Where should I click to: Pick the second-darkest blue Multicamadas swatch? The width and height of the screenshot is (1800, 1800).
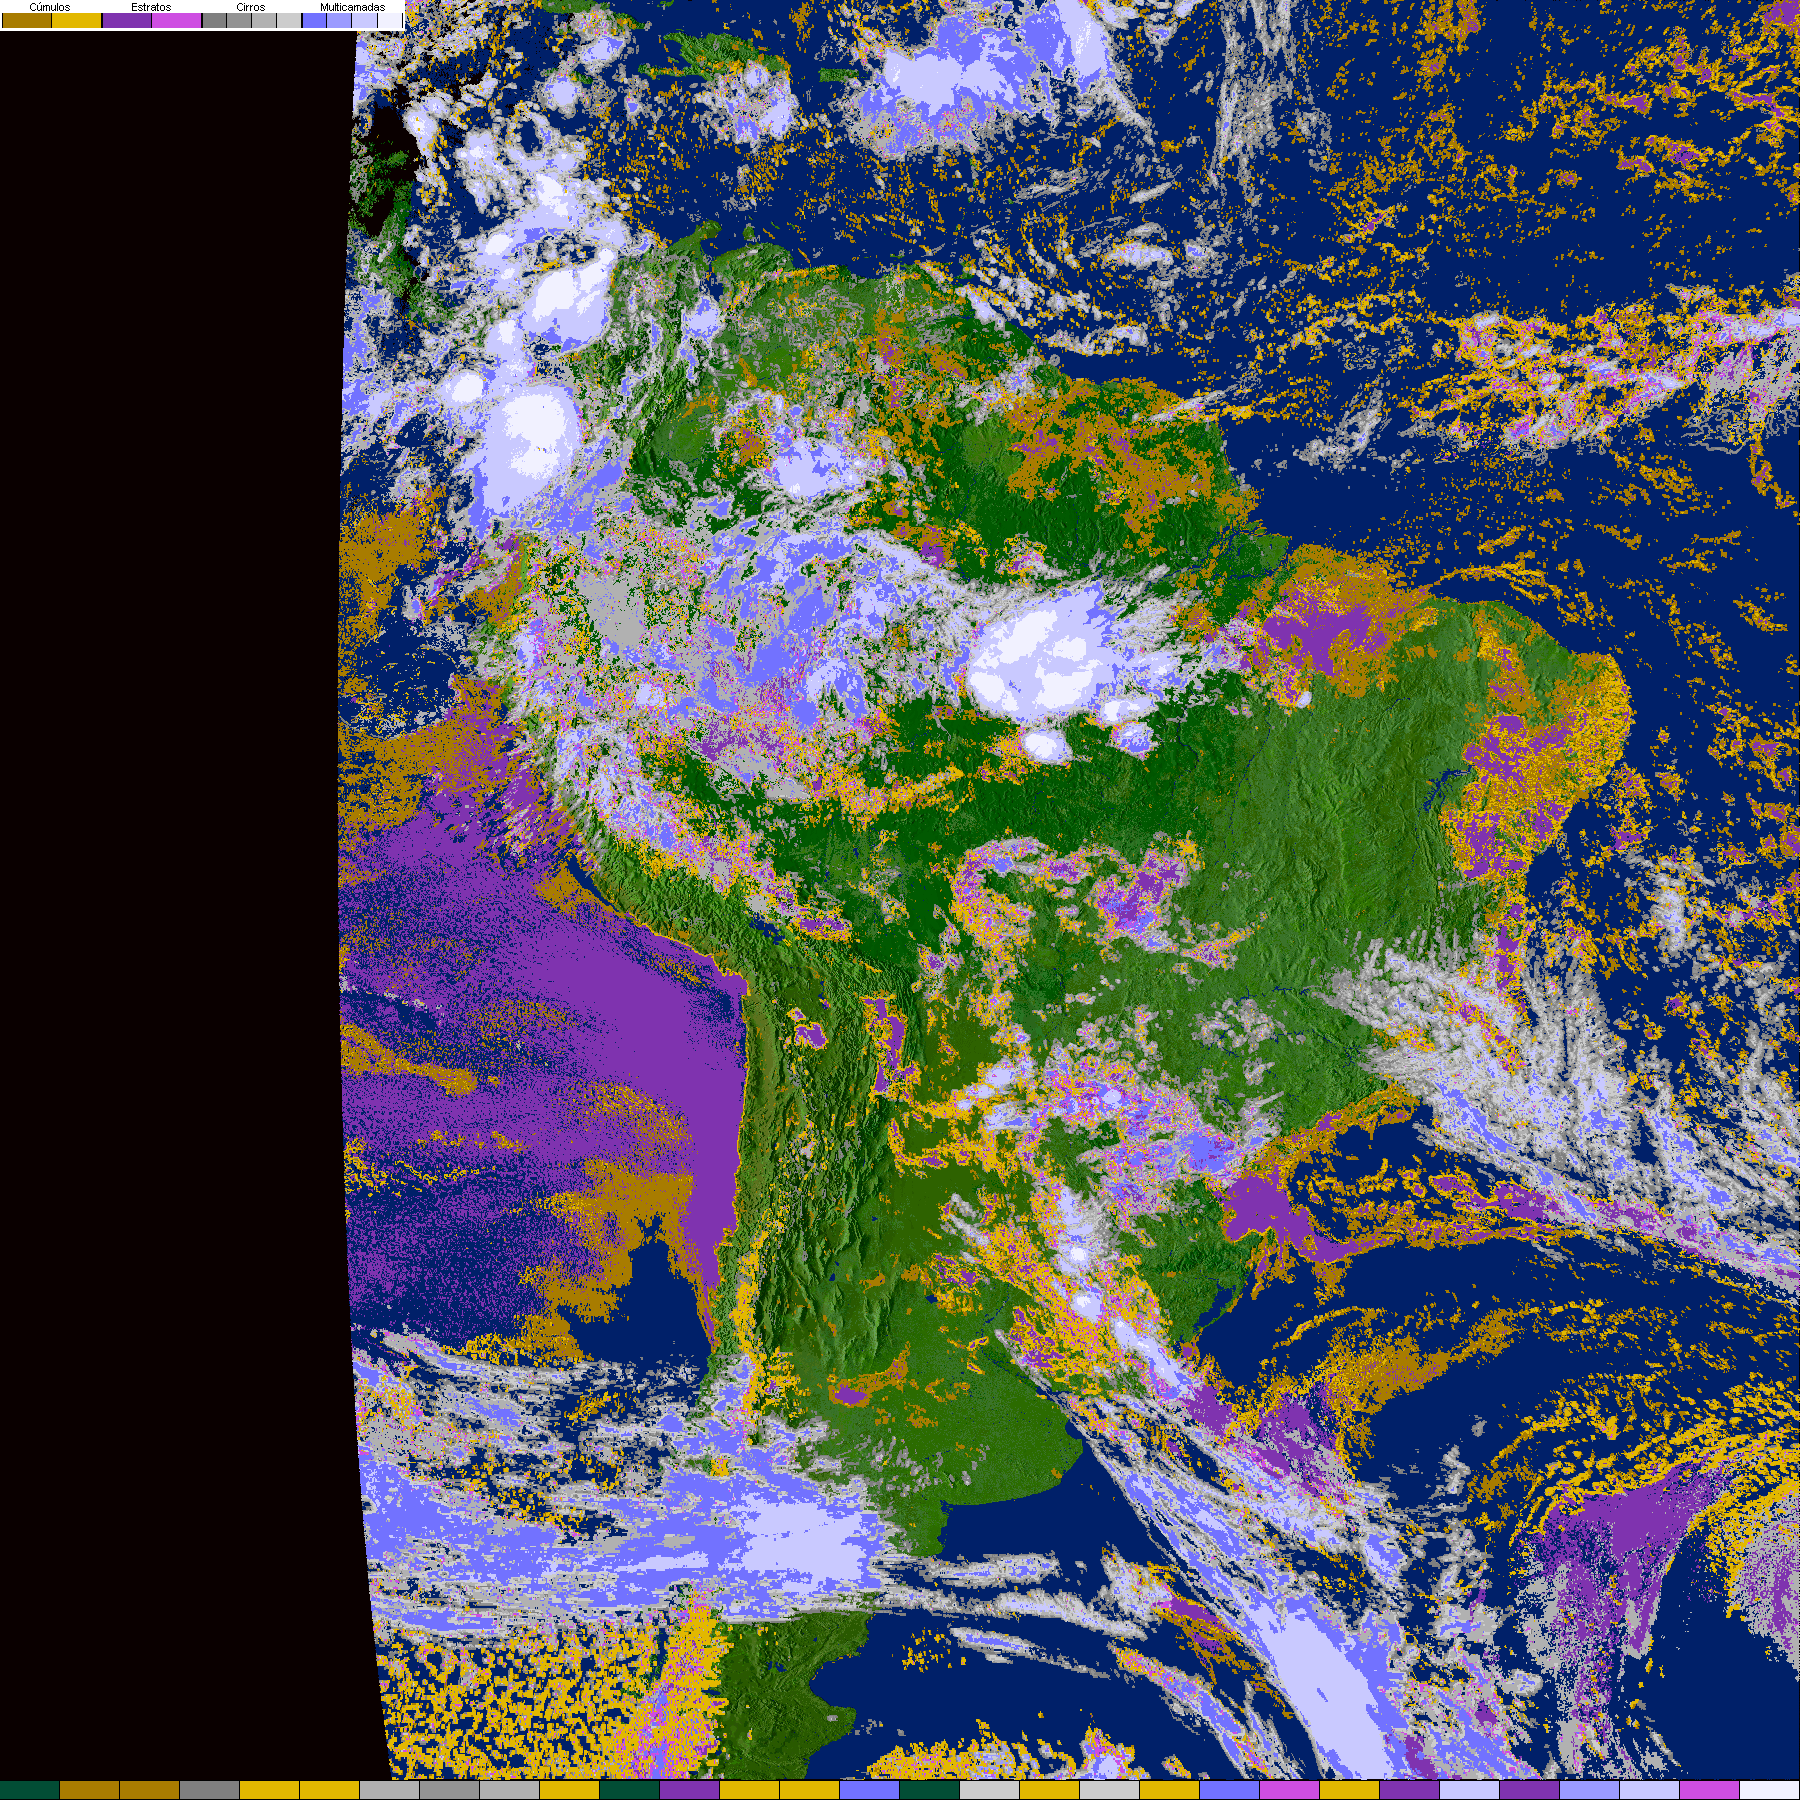[x=340, y=20]
